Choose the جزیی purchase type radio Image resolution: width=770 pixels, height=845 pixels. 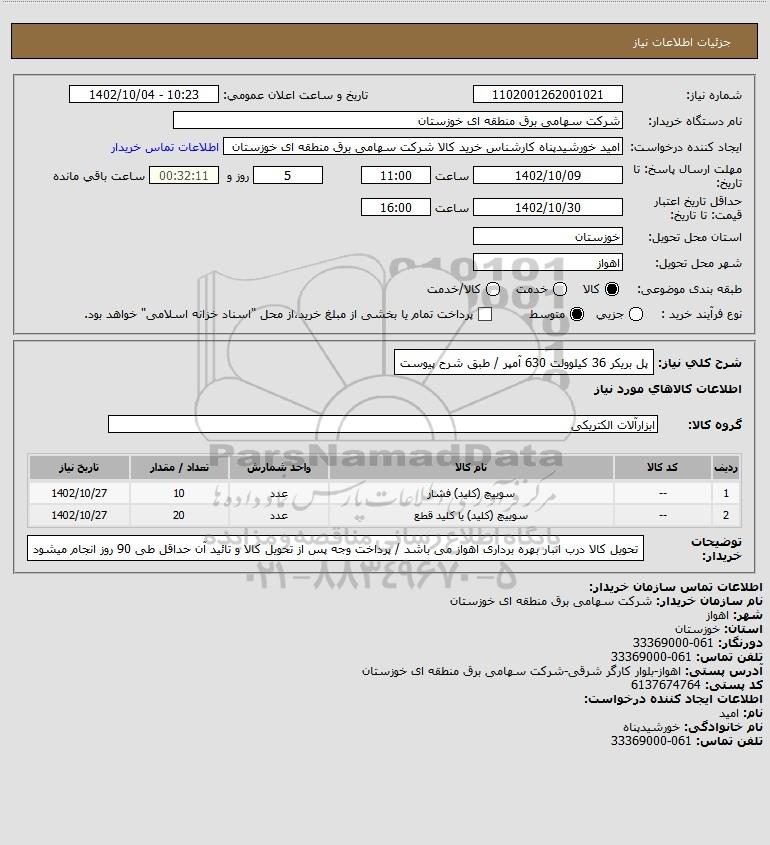point(636,314)
